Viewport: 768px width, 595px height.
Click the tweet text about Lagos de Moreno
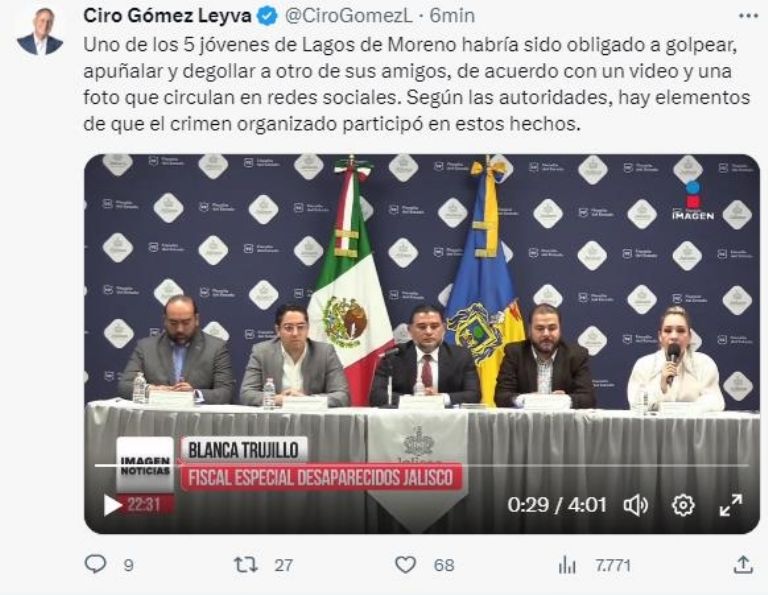coord(416,84)
